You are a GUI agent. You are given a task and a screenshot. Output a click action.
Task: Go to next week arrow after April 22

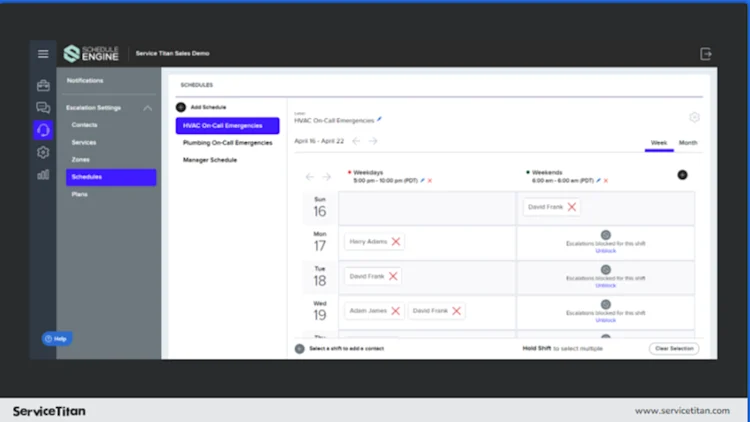[x=373, y=141]
